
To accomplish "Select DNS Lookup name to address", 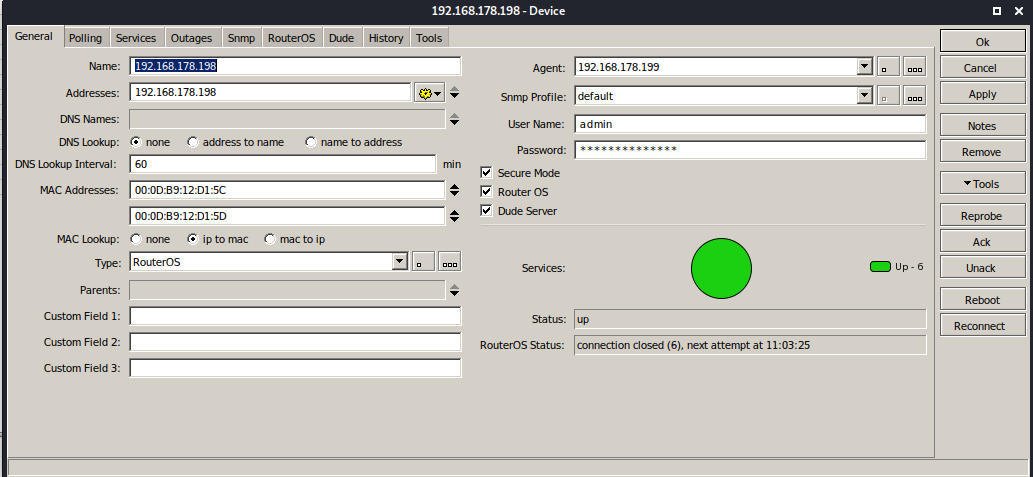I will tap(311, 142).
